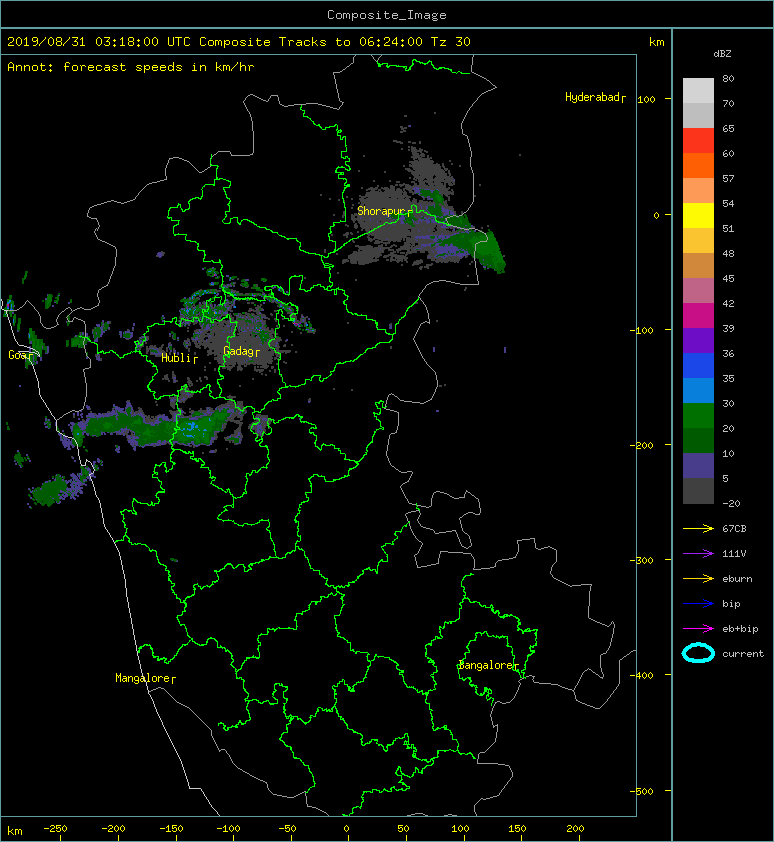Pick the bright green swatch between 20 and 30
This screenshot has height=842, width=774.
[x=698, y=416]
